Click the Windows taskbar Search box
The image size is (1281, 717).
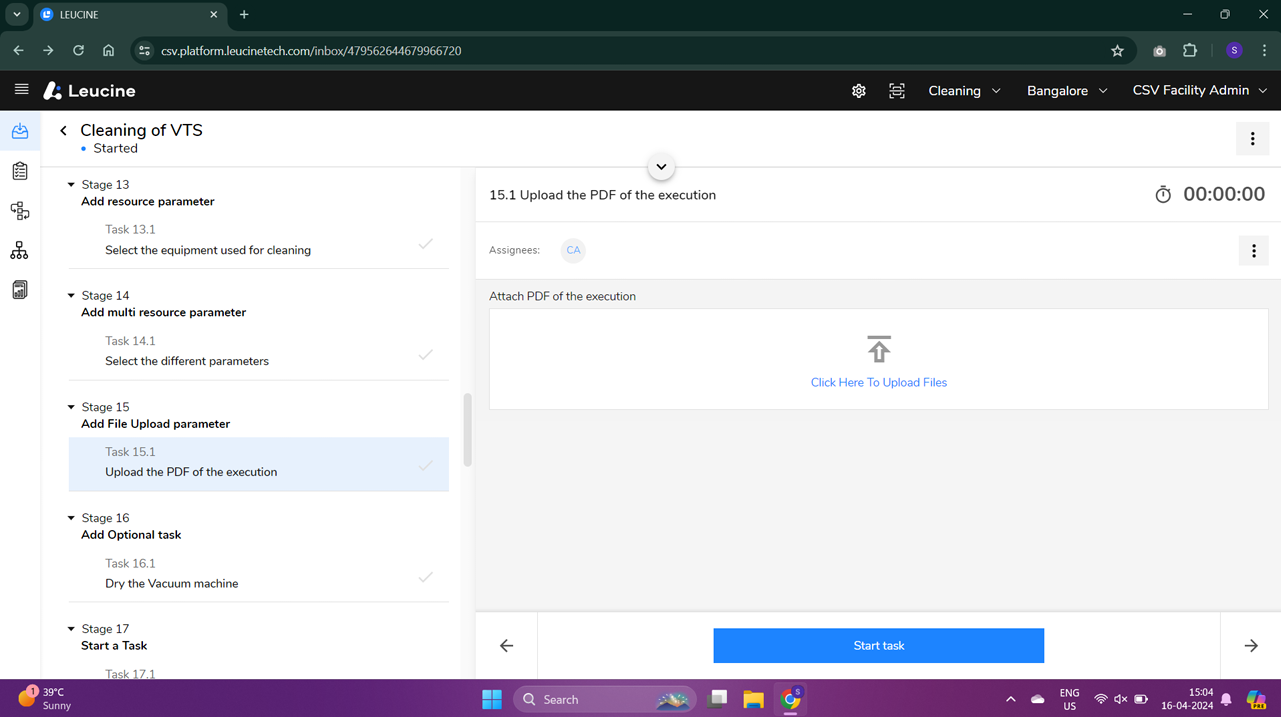605,699
